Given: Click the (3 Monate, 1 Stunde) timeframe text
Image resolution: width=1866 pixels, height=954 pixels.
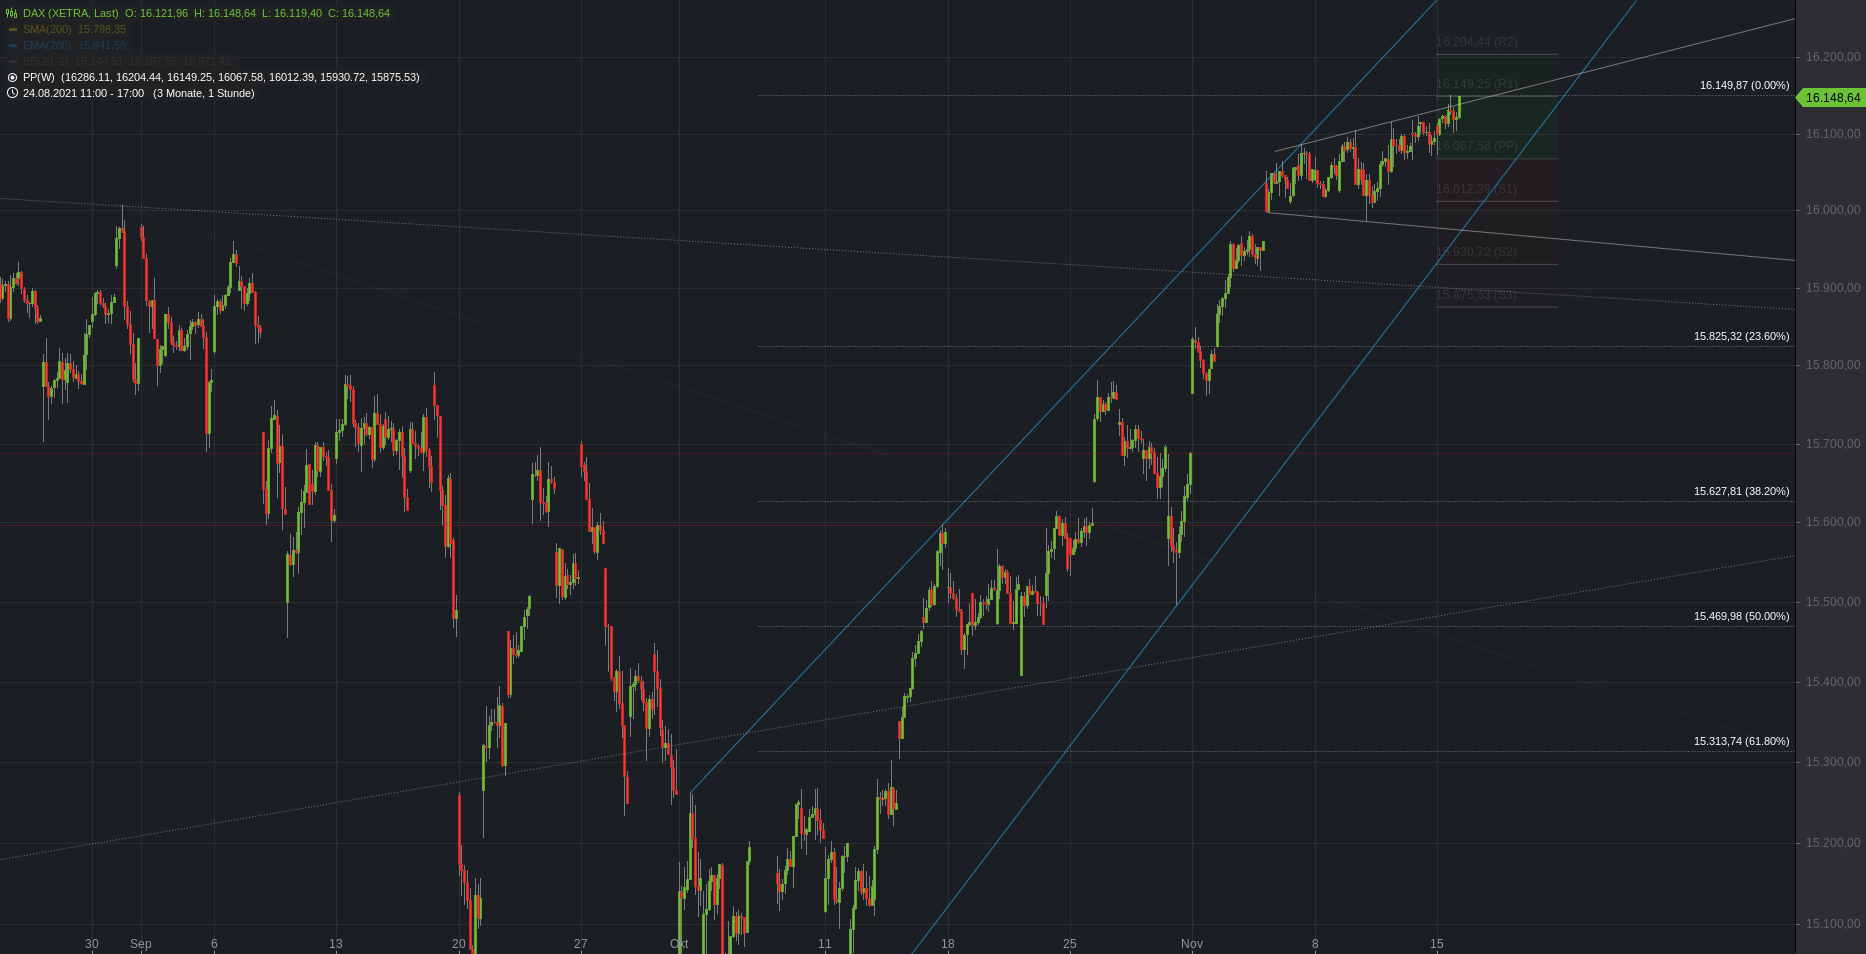Looking at the screenshot, I should (x=204, y=93).
